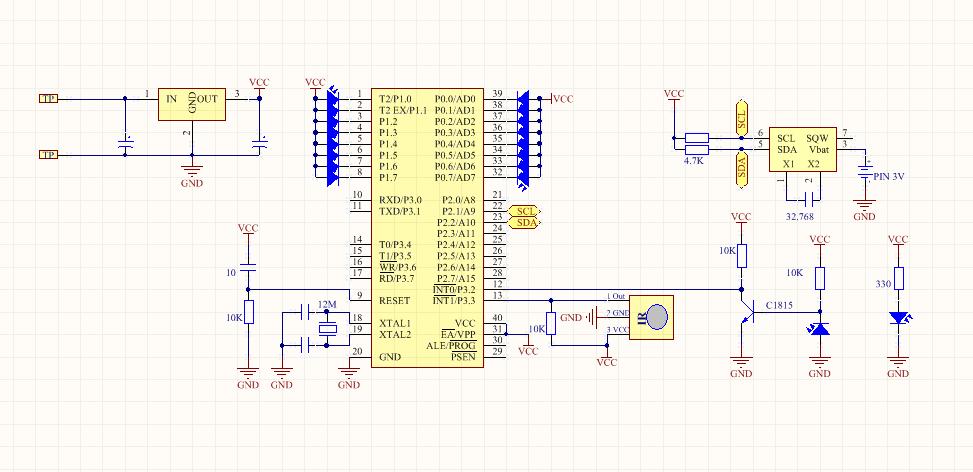Click the VCC symbol above the reset capacitor
Image resolution: width=973 pixels, height=472 pixels.
248,229
